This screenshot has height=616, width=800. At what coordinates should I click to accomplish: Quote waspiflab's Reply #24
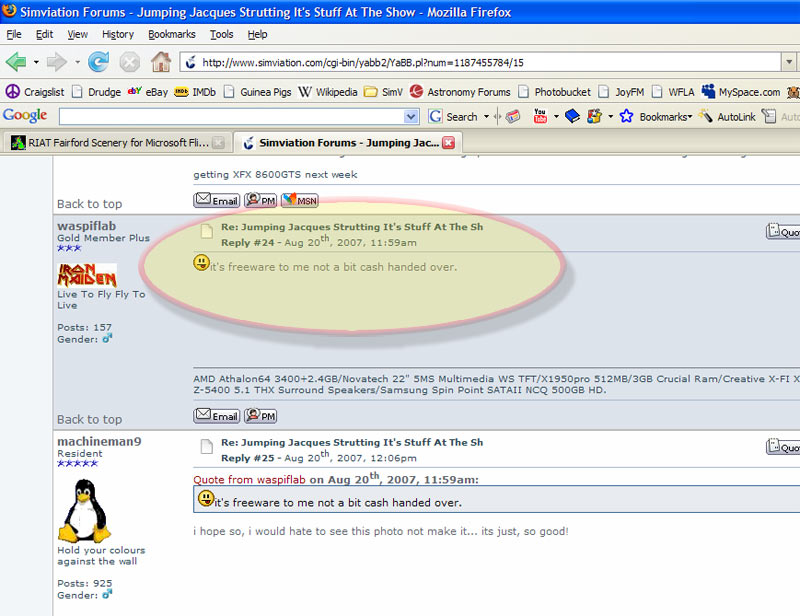click(x=783, y=231)
